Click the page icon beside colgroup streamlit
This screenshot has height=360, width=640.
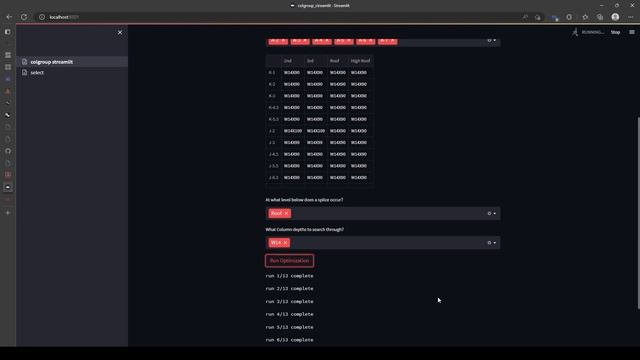click(24, 62)
